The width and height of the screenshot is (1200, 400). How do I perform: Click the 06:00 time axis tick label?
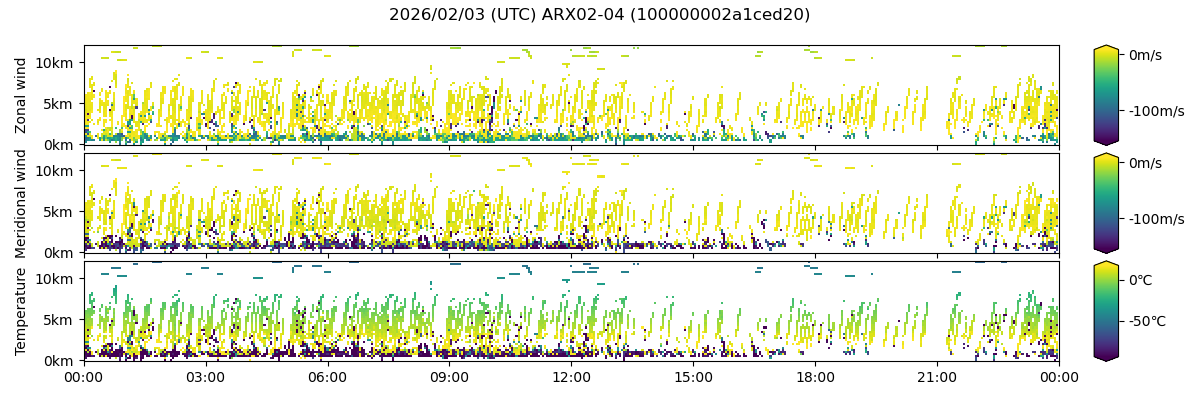(327, 377)
